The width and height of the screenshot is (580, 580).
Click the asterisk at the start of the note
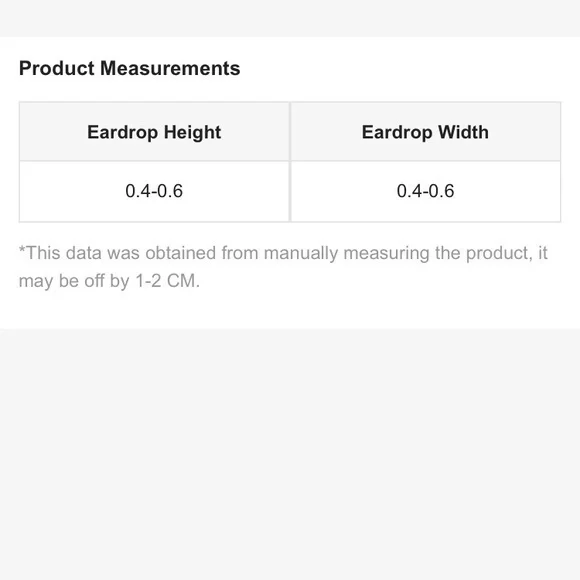22,249
